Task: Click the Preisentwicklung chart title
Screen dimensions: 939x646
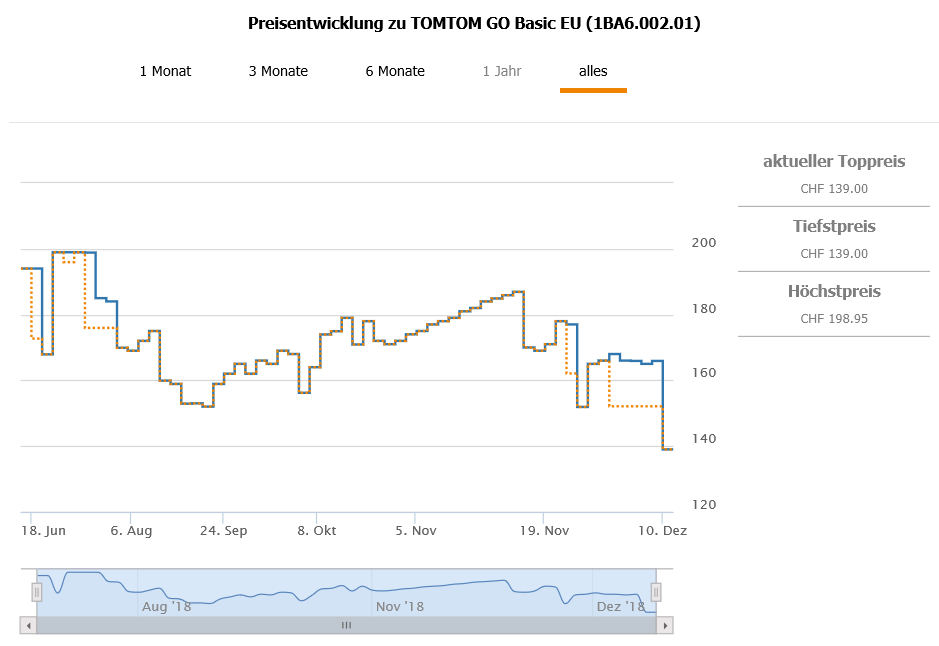Action: coord(474,23)
